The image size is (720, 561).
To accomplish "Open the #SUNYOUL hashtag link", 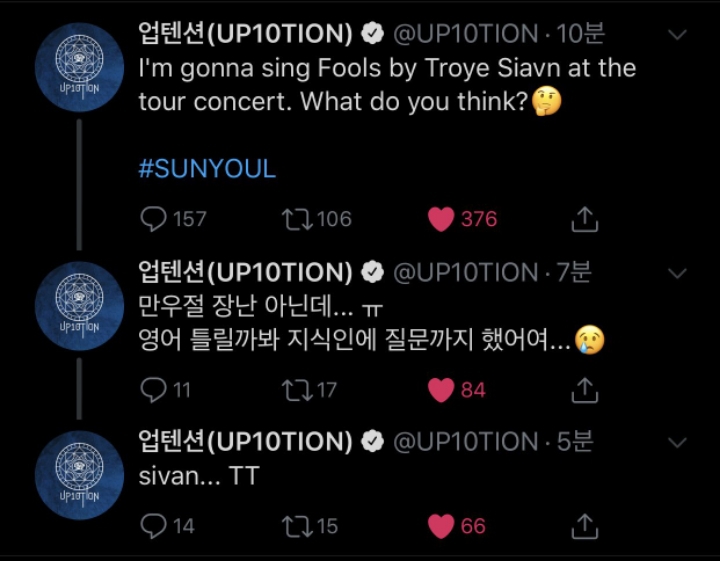I will pyautogui.click(x=207, y=168).
